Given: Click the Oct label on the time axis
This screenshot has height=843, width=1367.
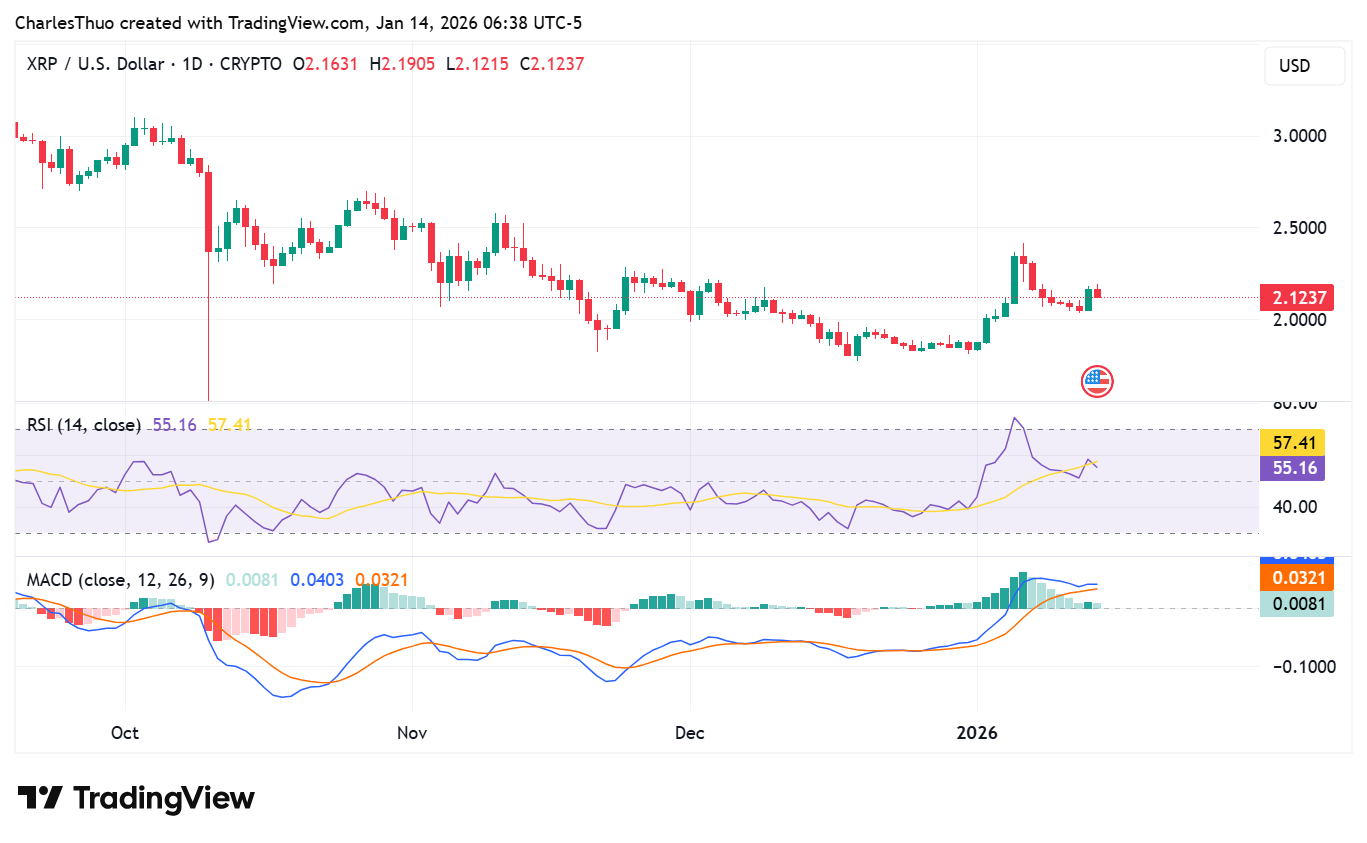Looking at the screenshot, I should [124, 733].
